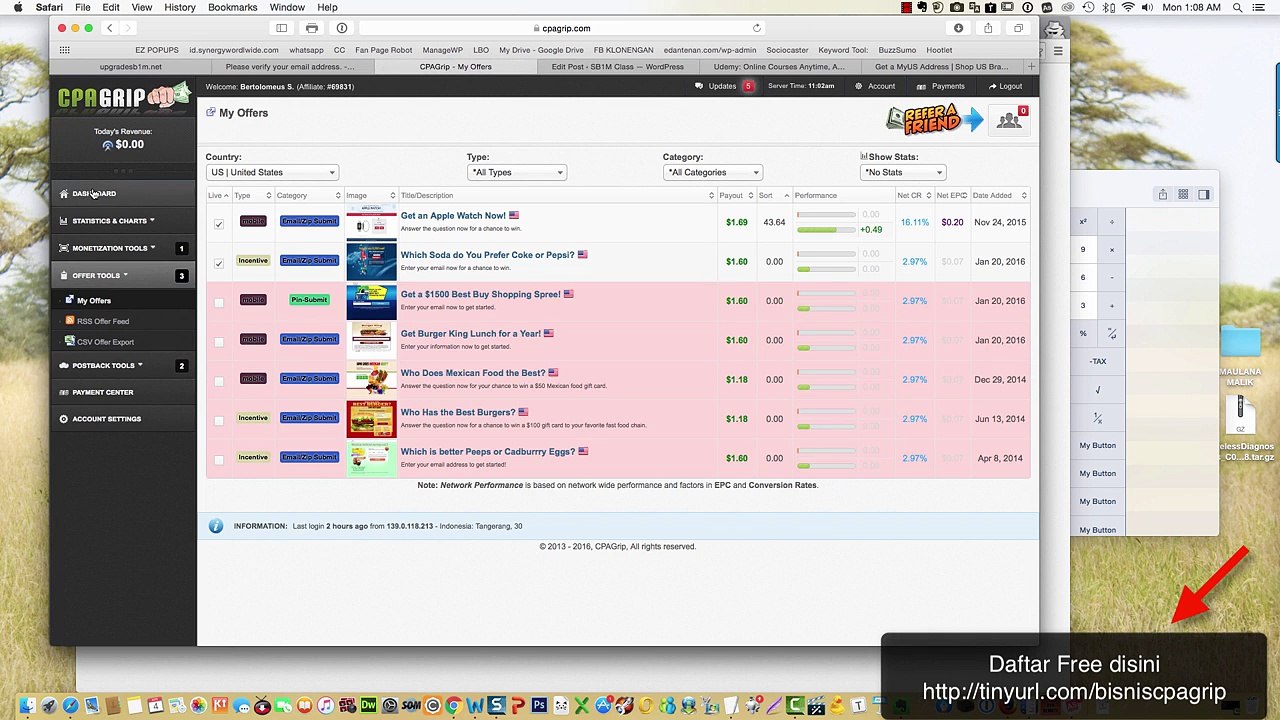Viewport: 1280px width, 720px height.
Task: Switch to 'Edit Post - SB1M Class' tab
Action: pos(619,67)
